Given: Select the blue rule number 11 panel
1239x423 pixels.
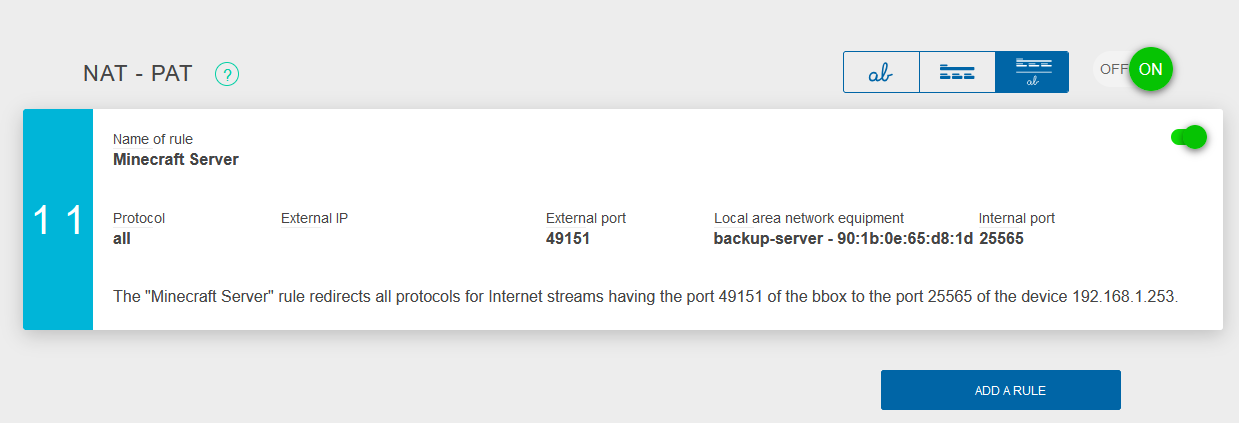Looking at the screenshot, I should click(x=58, y=219).
